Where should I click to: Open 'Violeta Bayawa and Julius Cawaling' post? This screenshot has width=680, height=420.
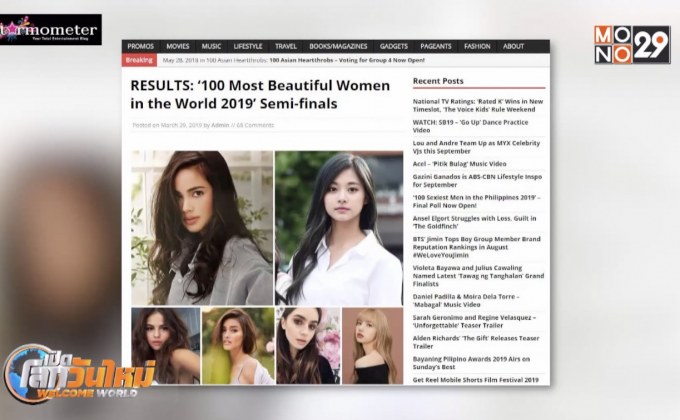[478, 276]
